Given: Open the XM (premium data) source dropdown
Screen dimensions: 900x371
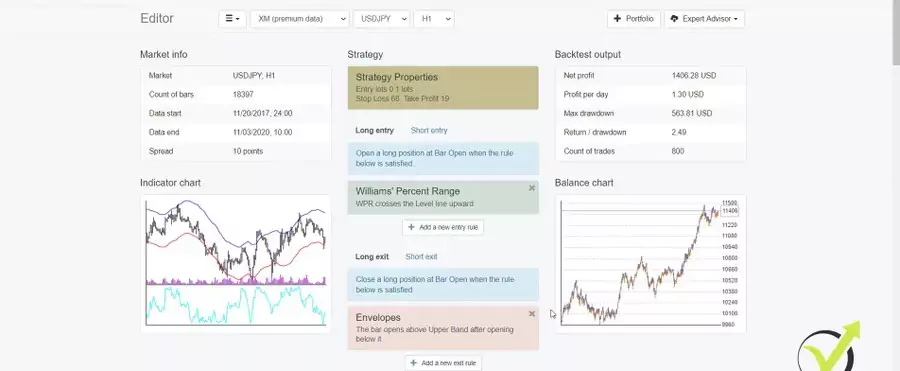Looking at the screenshot, I should click(x=300, y=19).
